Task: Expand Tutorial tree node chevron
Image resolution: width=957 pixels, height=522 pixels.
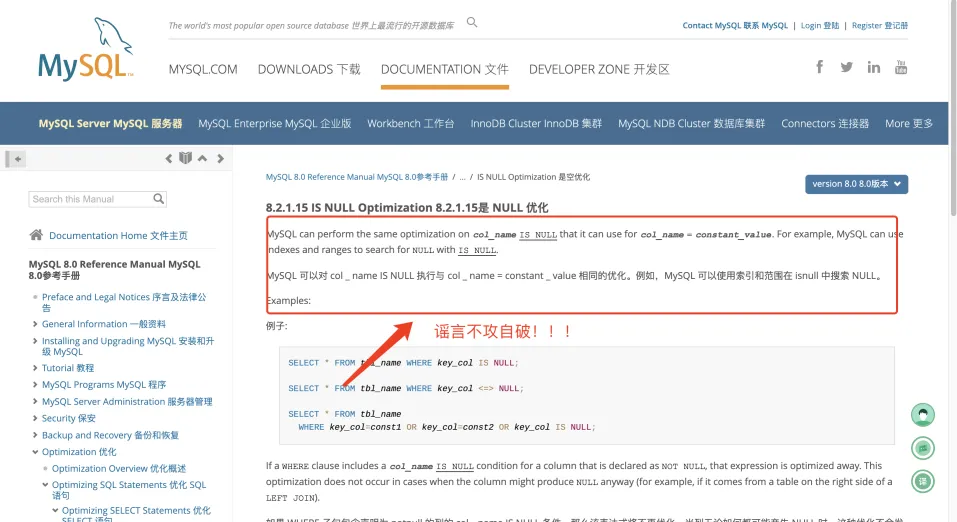Action: coord(35,368)
